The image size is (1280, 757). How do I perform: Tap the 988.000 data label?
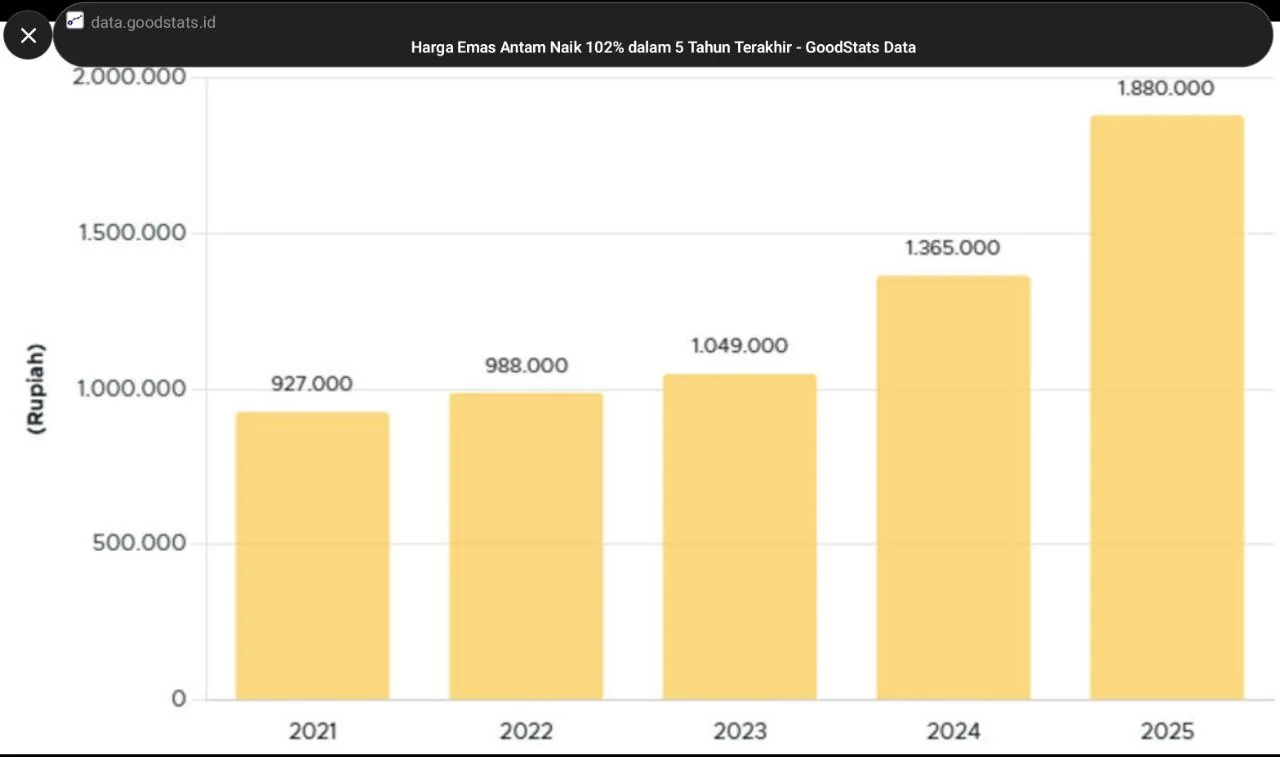526,366
